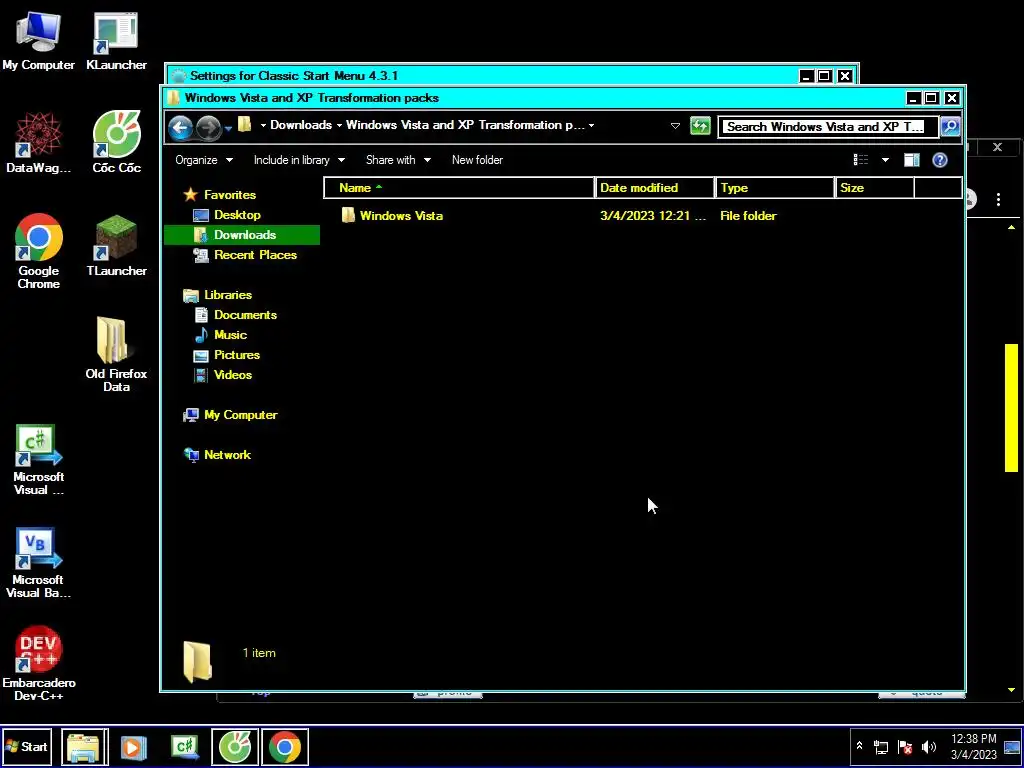Click New folder button
This screenshot has height=768, width=1024.
click(x=477, y=160)
